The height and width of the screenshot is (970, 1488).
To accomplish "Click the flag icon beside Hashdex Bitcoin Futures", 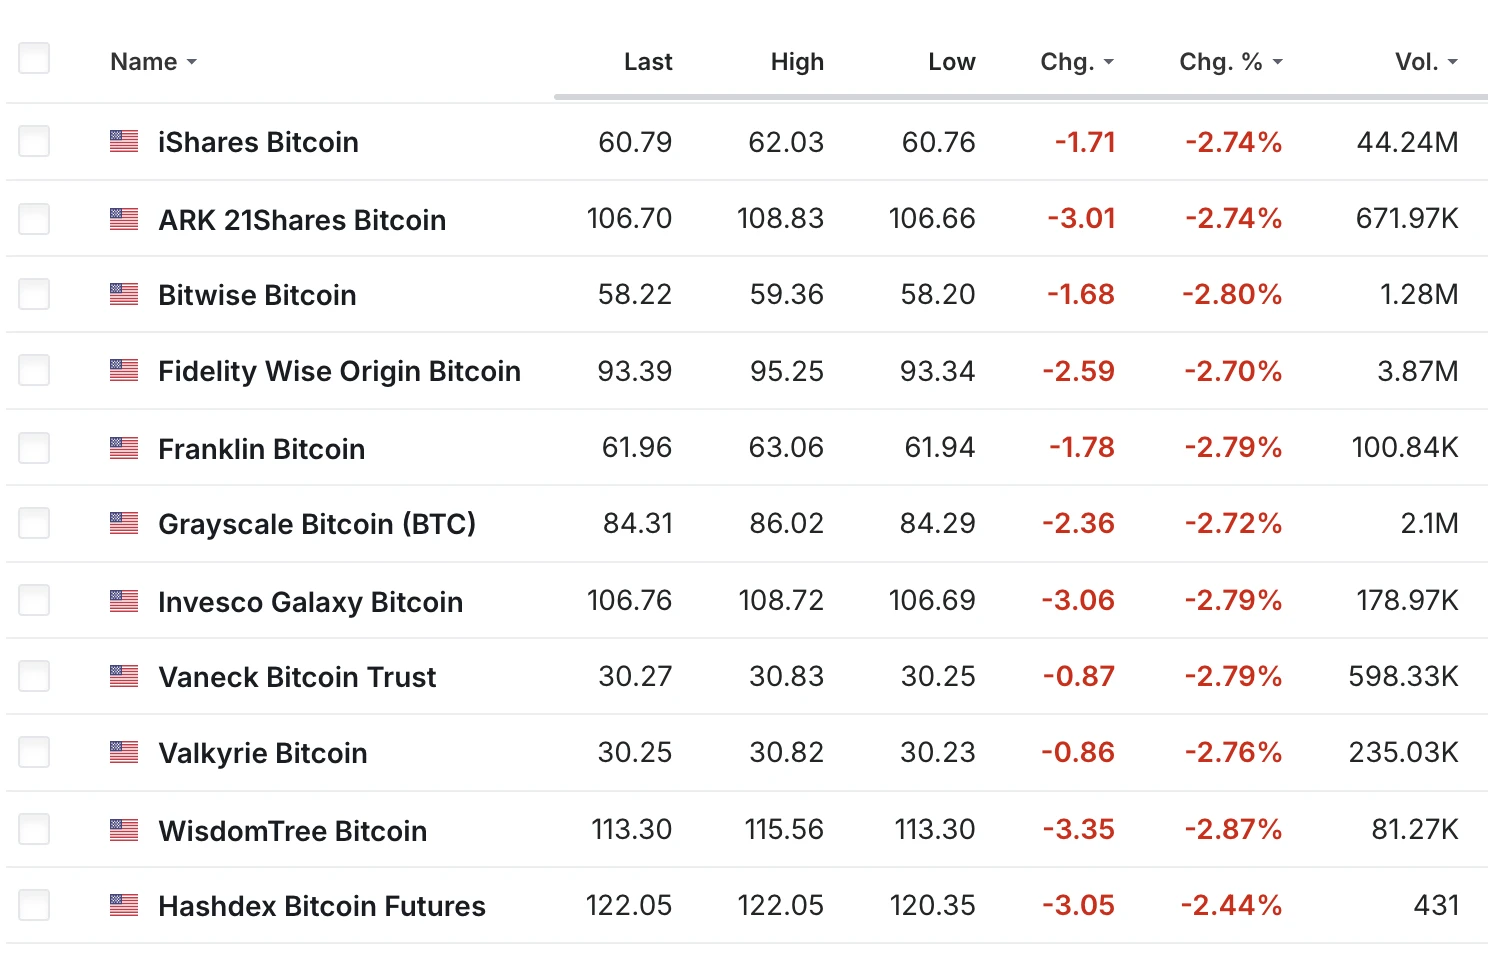I will pos(124,906).
